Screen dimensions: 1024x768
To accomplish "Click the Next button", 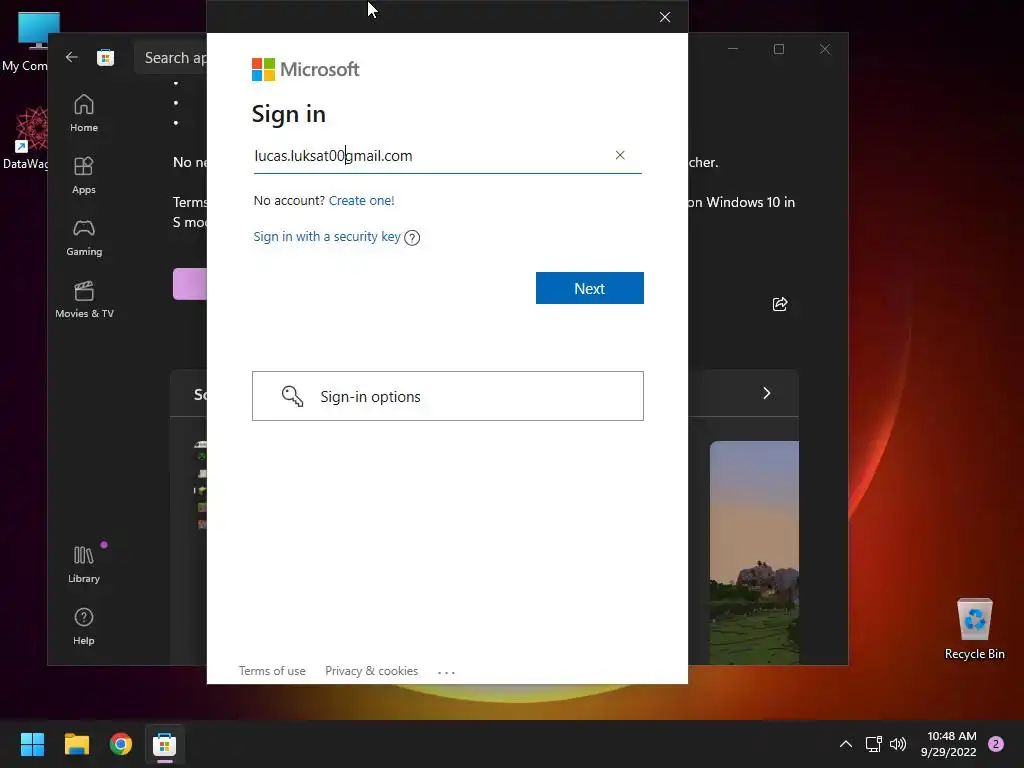I will click(590, 288).
